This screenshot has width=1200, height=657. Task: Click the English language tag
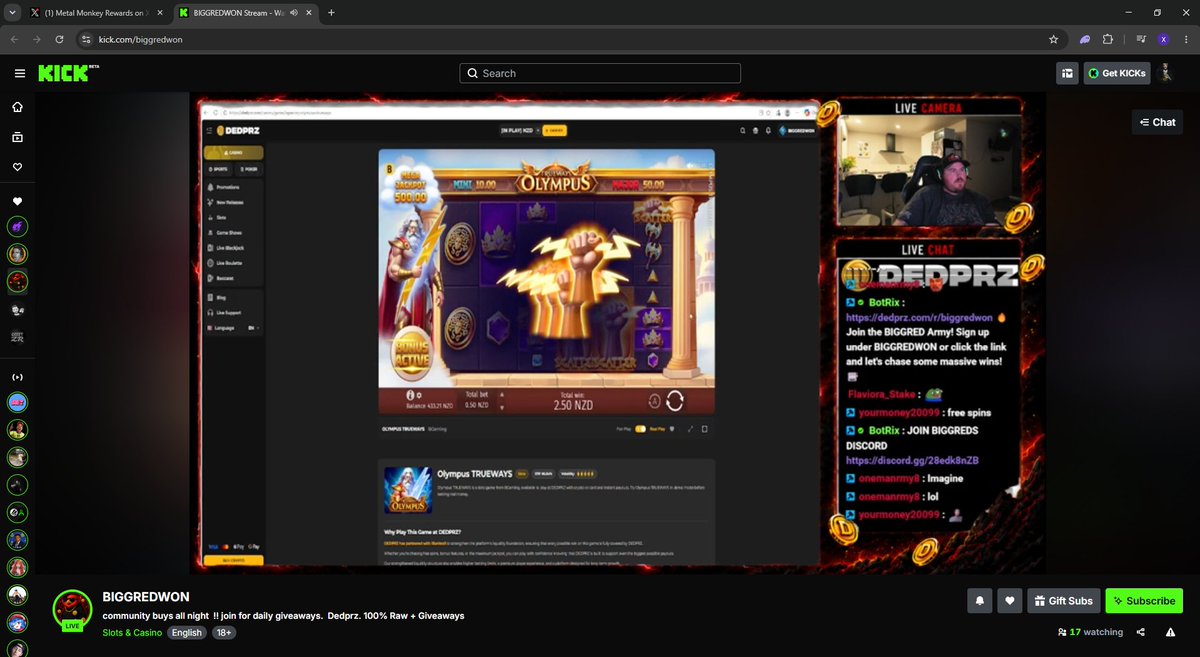coord(186,632)
